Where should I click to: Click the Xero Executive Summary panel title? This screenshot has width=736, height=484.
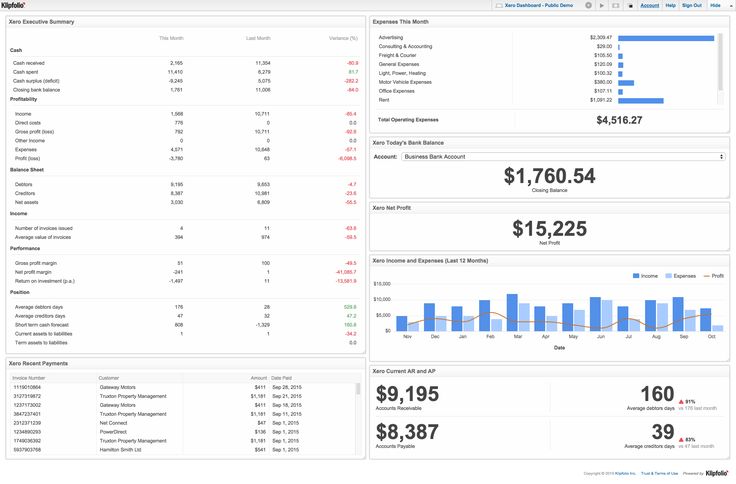pos(41,22)
